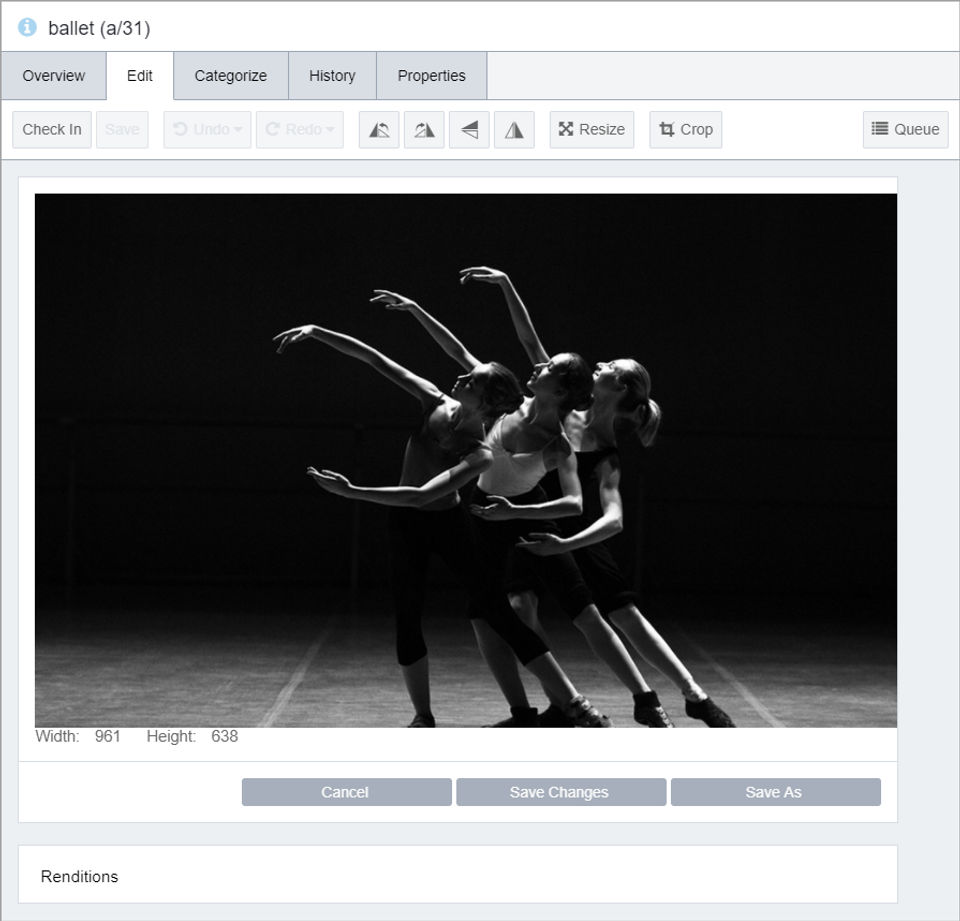Viewport: 960px width, 921px height.
Task: Select the Edit tab
Action: click(140, 76)
